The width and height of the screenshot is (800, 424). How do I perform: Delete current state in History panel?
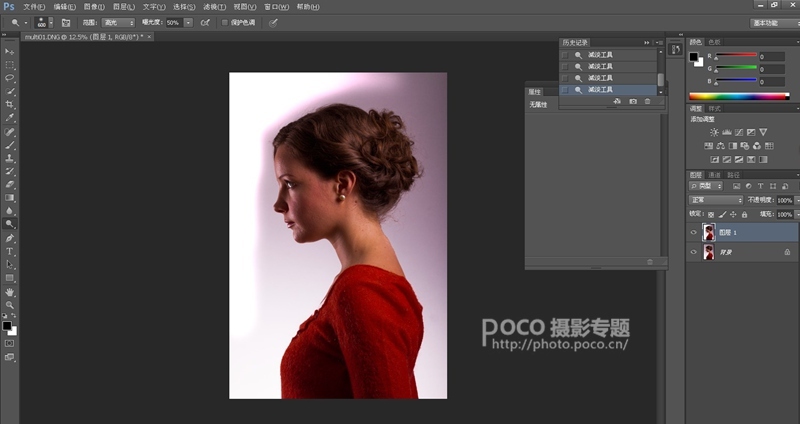pyautogui.click(x=647, y=101)
